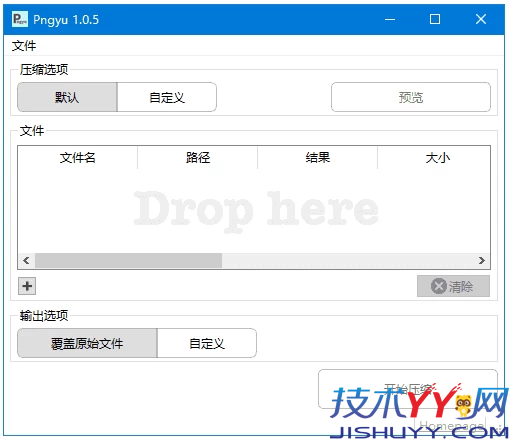Click the 开始压缩 start compression button
This screenshot has height=440, width=510.
(x=408, y=389)
